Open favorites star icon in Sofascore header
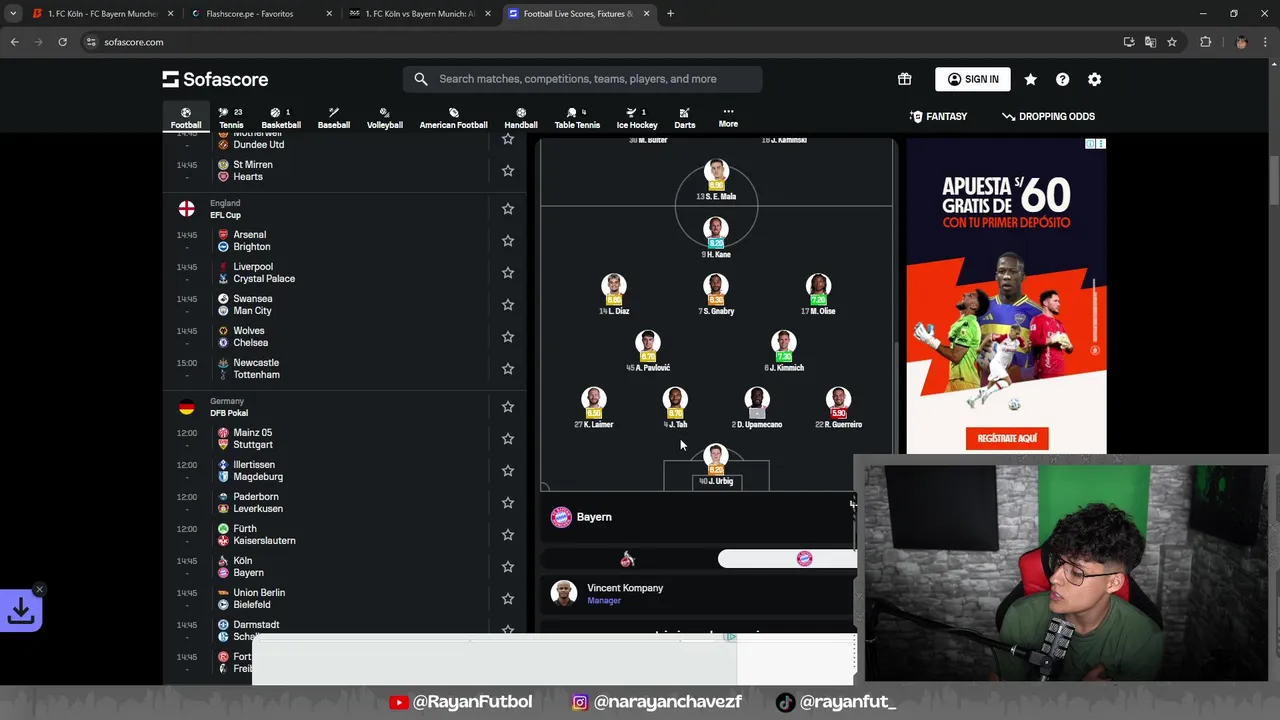Screen dimensions: 1280x720 [x=1030, y=79]
